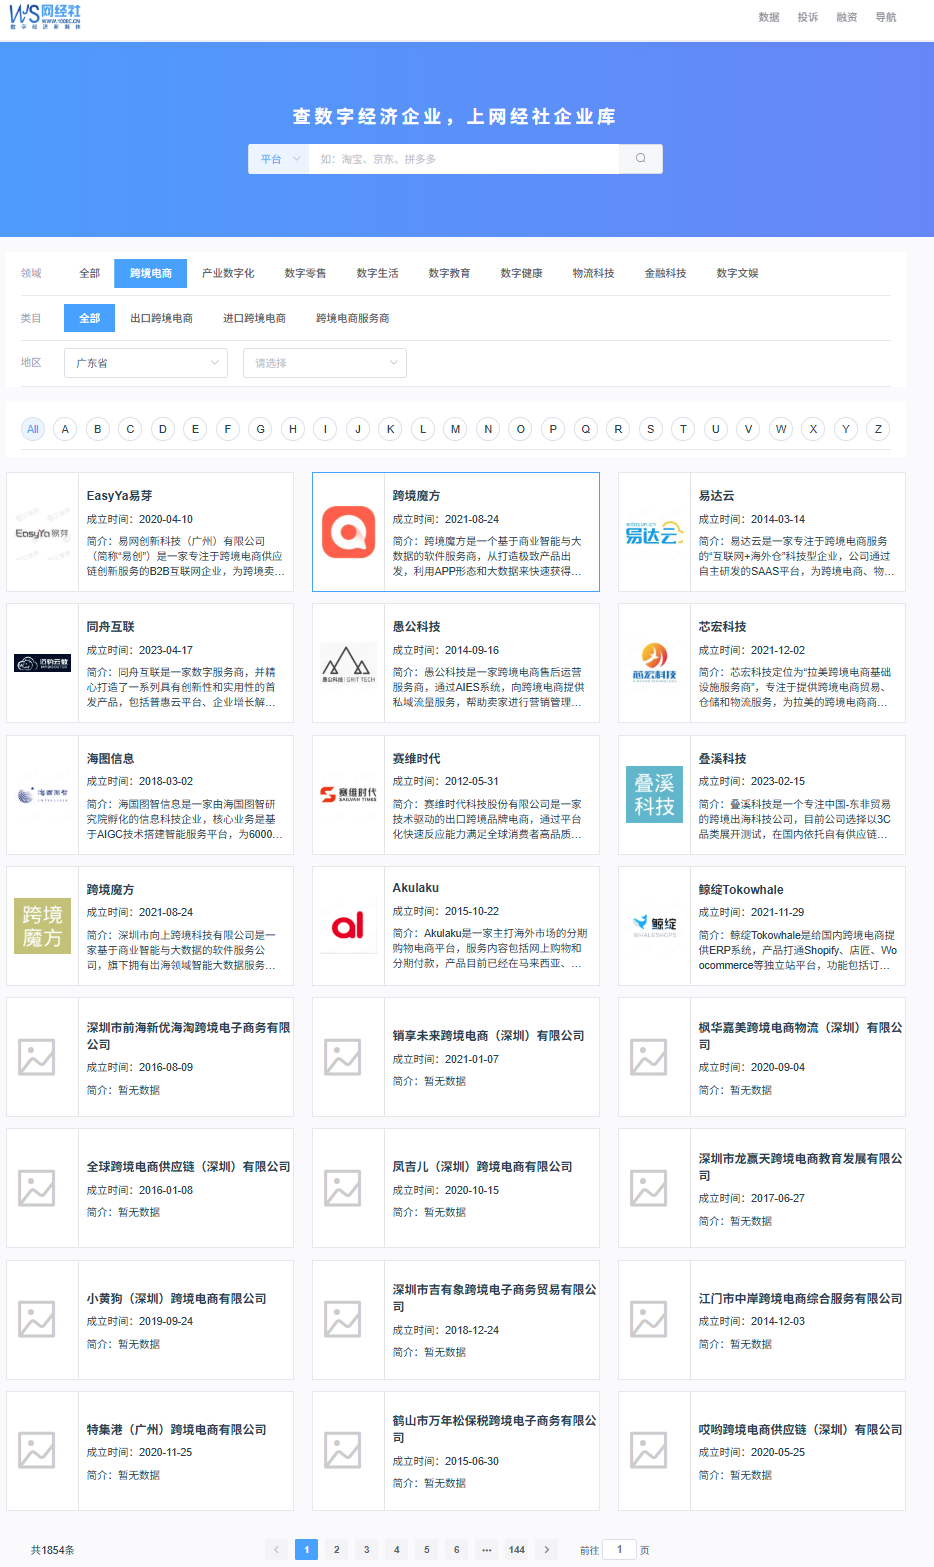Image resolution: width=934 pixels, height=1567 pixels.
Task: Focus the company search input field
Action: pos(465,159)
